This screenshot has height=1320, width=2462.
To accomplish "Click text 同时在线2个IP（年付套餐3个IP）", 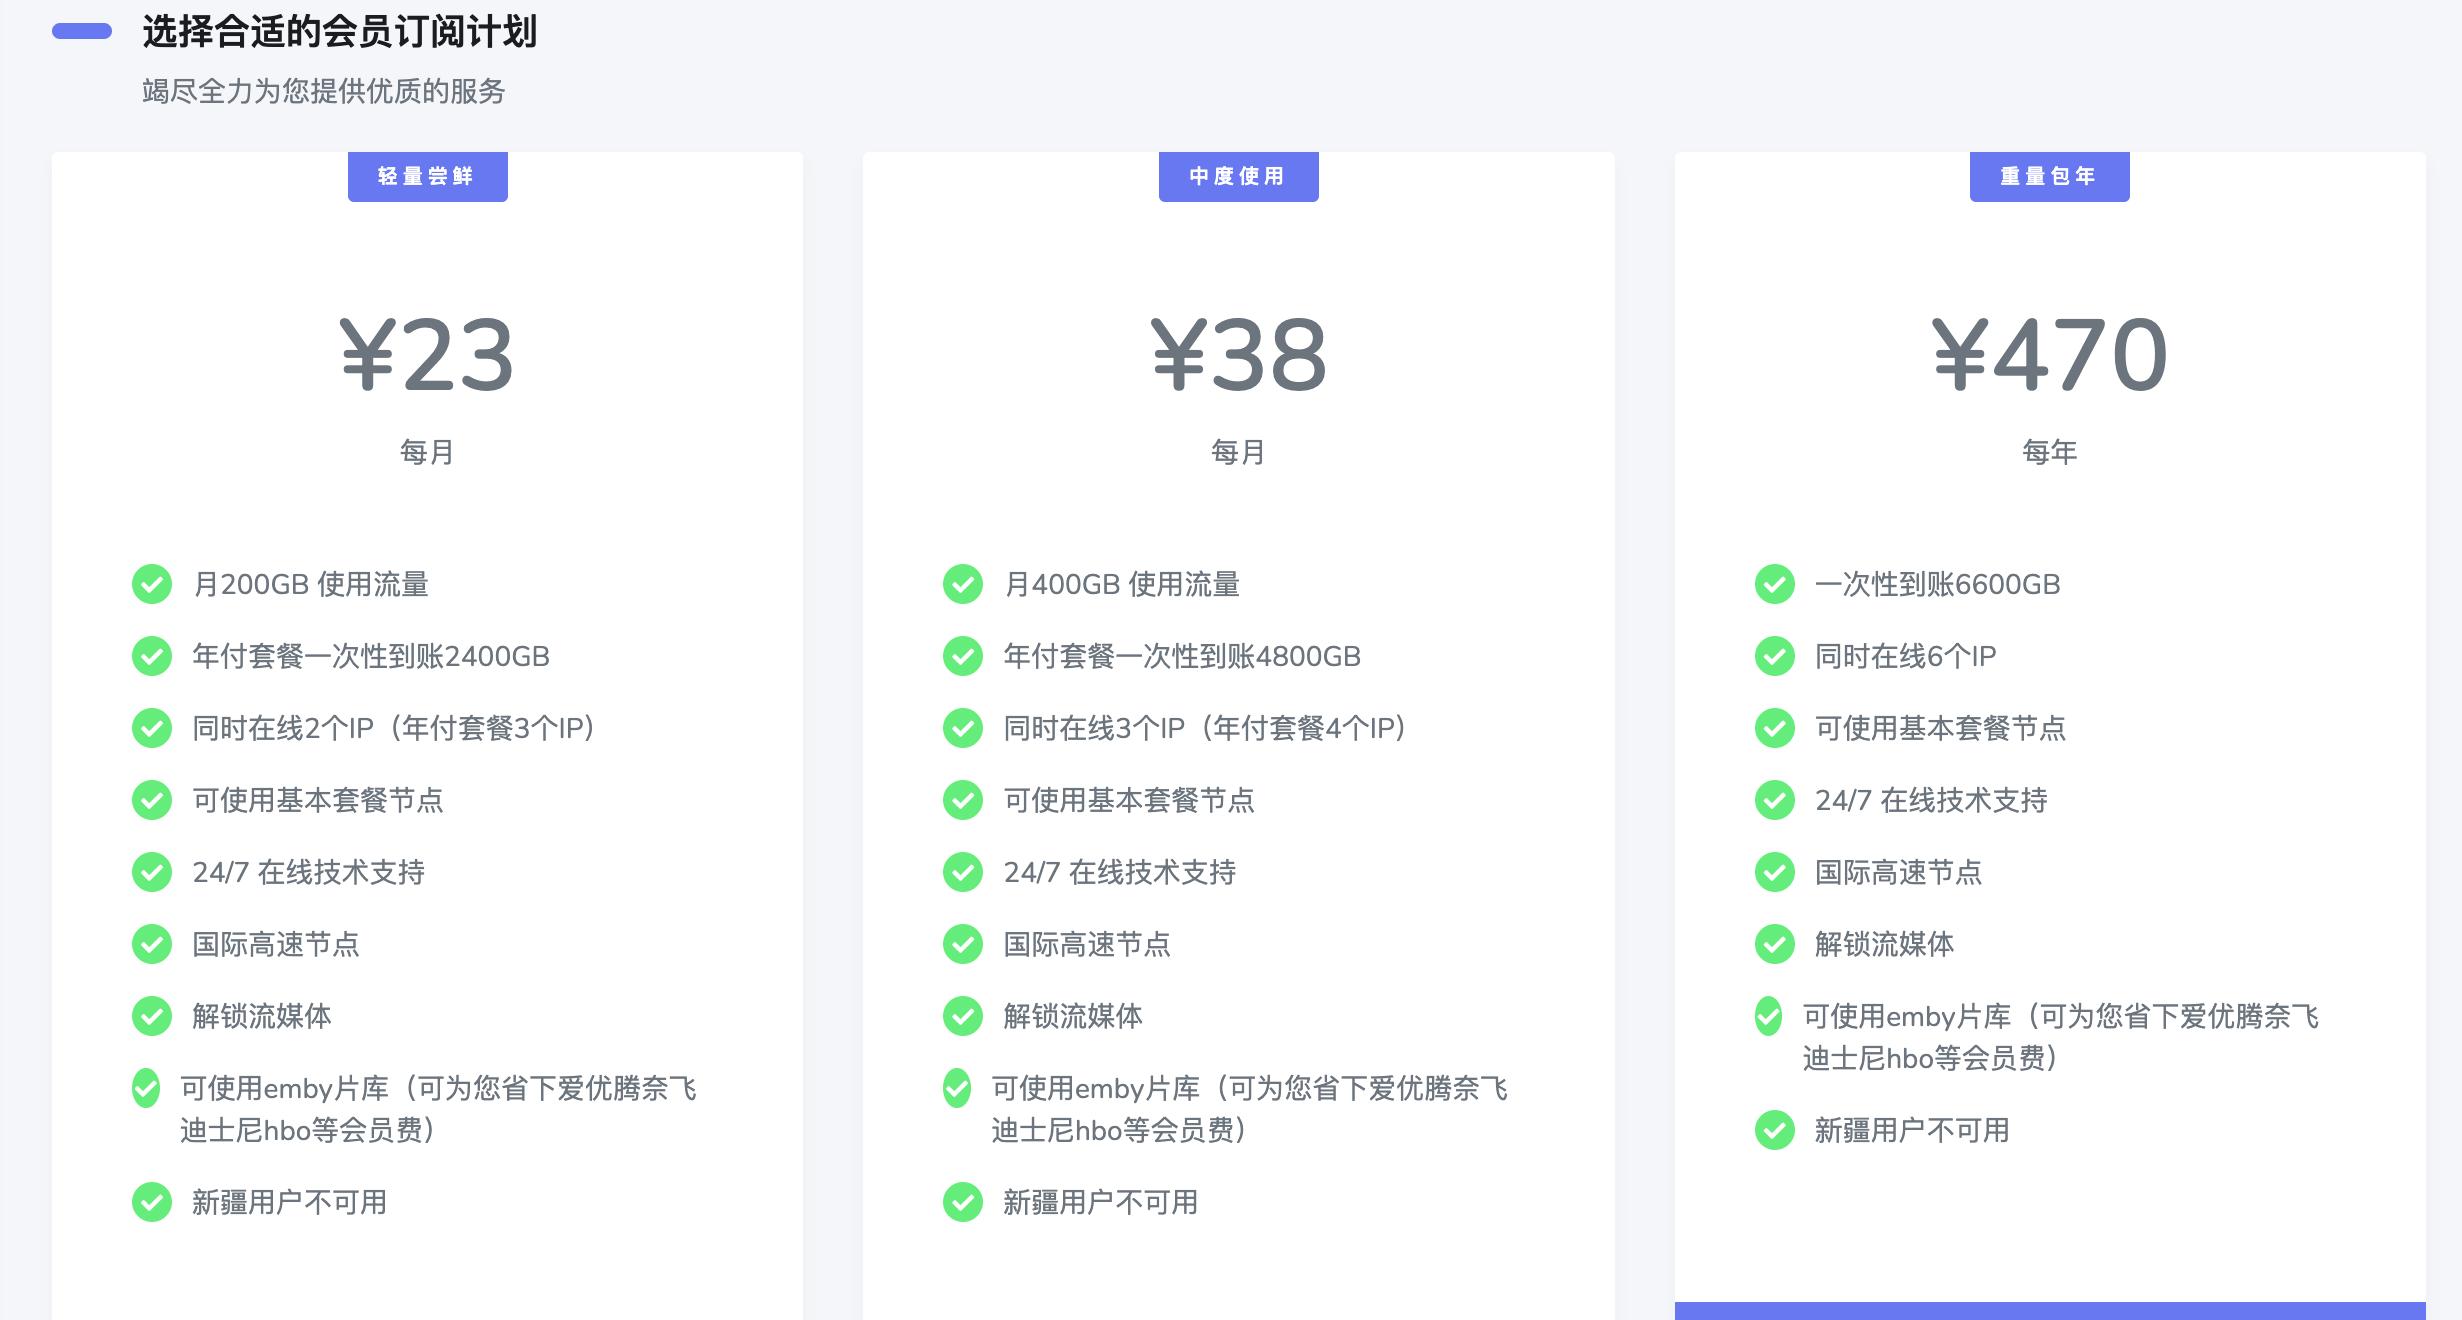I will tap(394, 728).
